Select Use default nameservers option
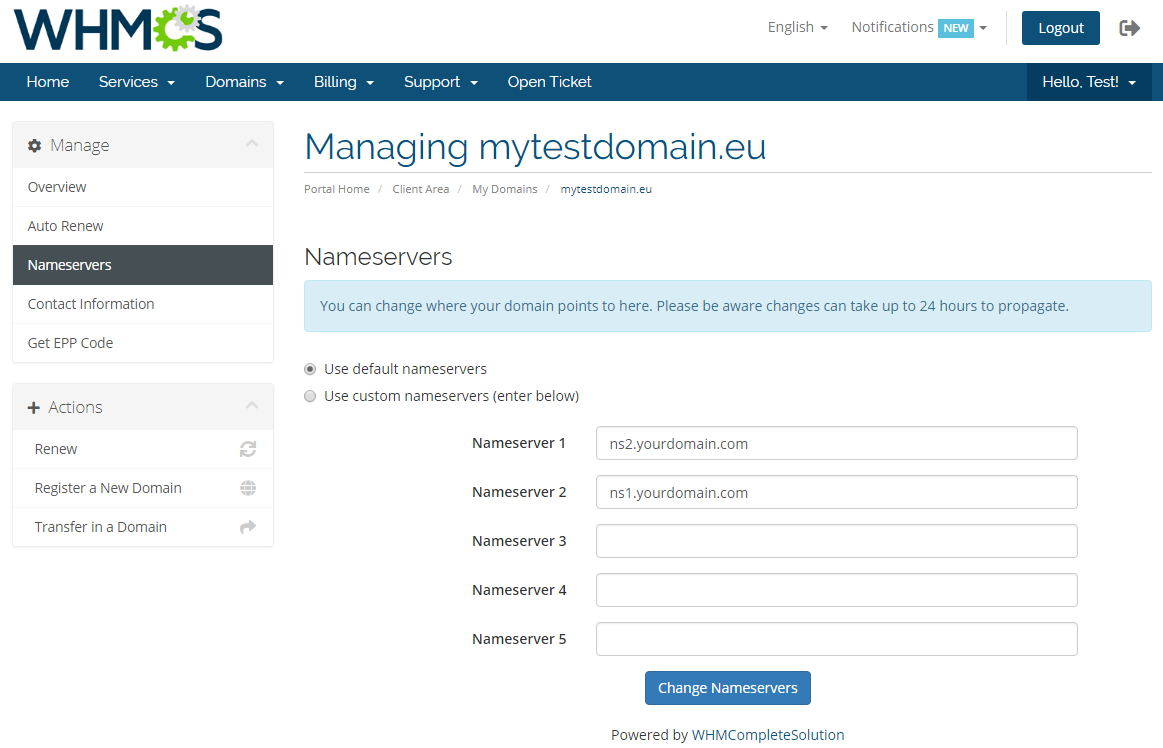 click(310, 369)
